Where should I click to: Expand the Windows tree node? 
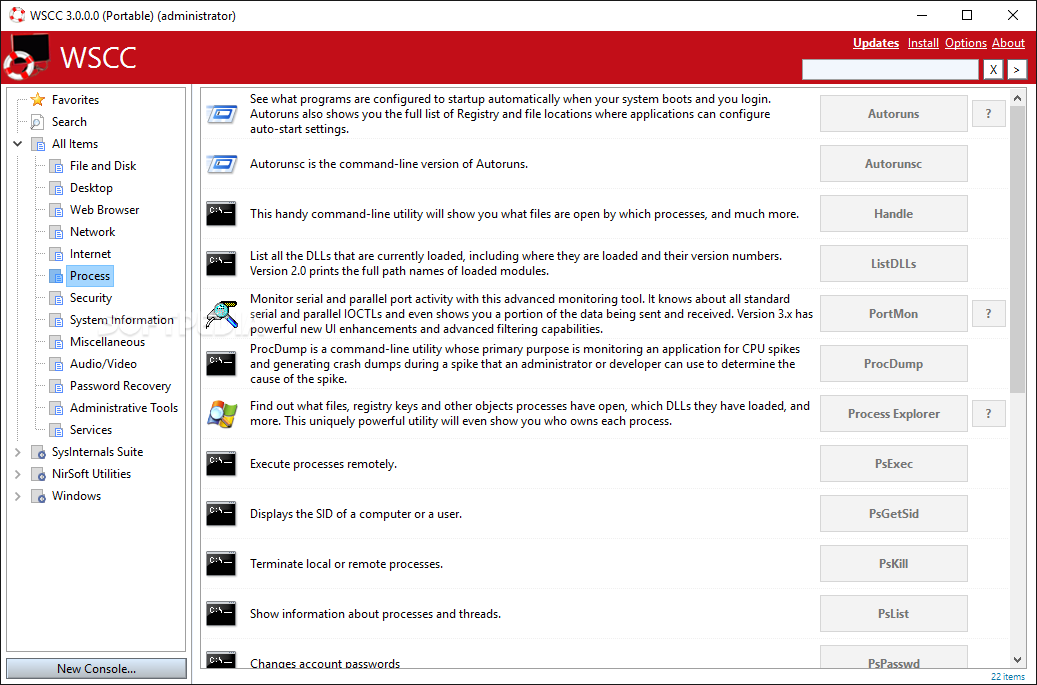[x=18, y=496]
